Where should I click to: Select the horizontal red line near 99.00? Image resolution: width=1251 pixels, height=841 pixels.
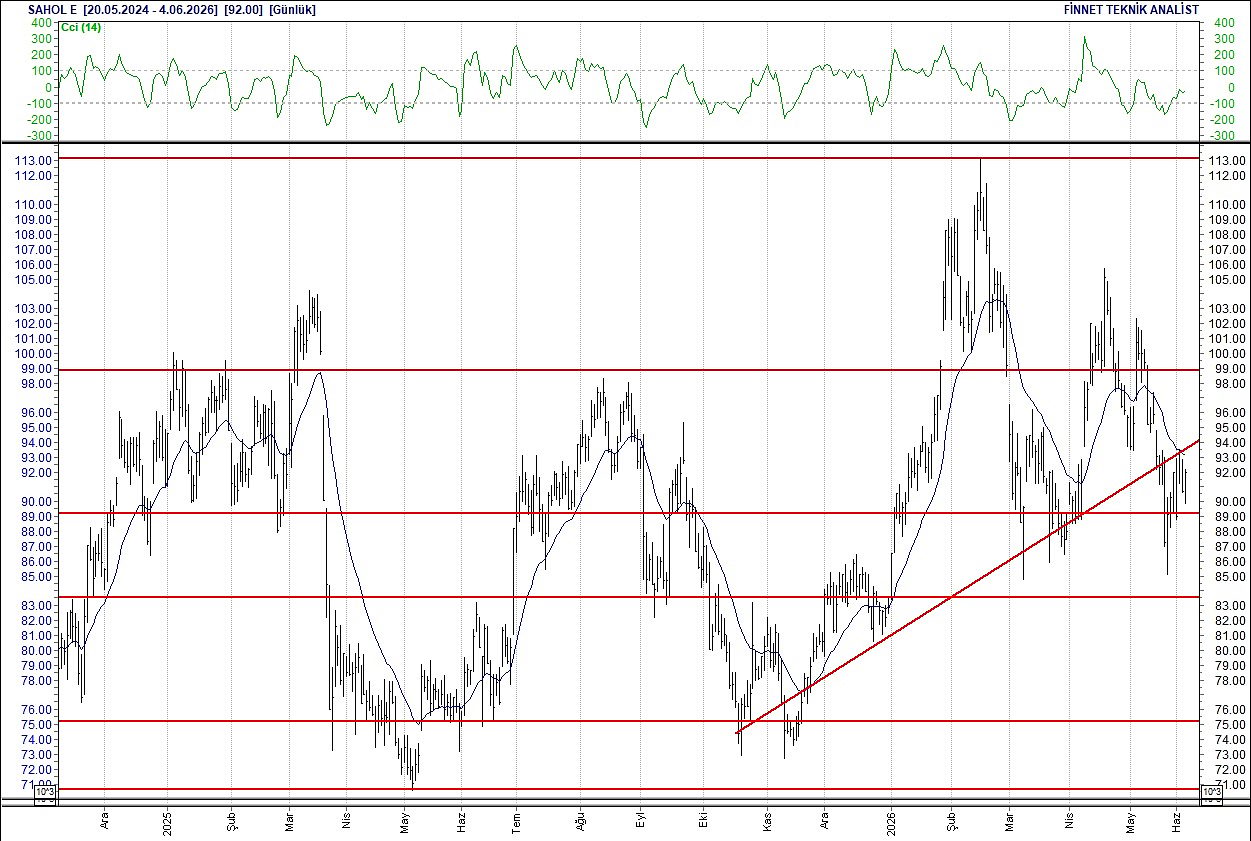(628, 370)
